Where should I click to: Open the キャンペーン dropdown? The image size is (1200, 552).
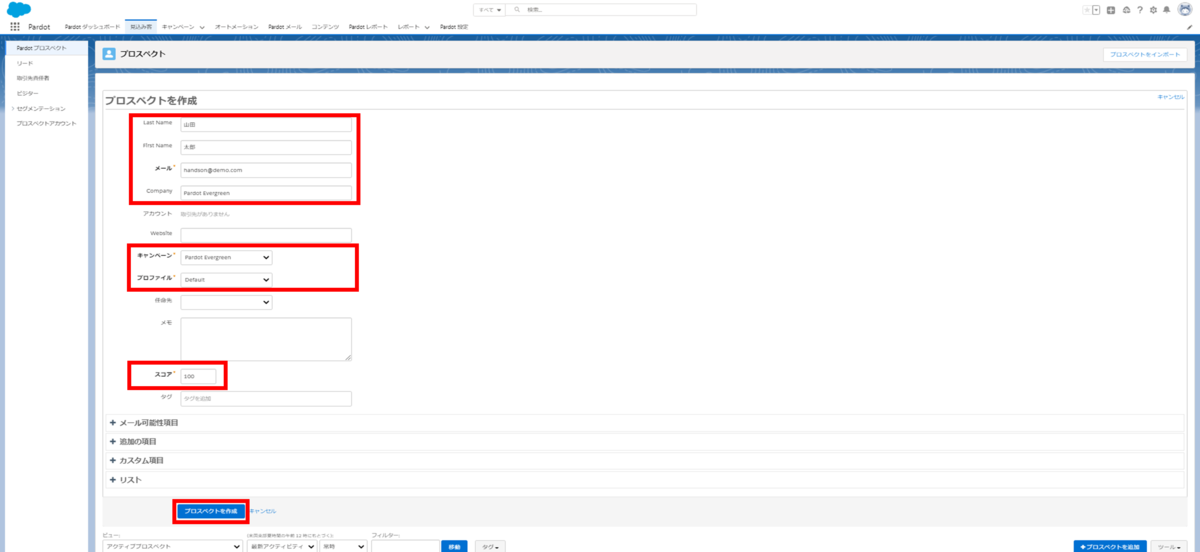point(226,257)
